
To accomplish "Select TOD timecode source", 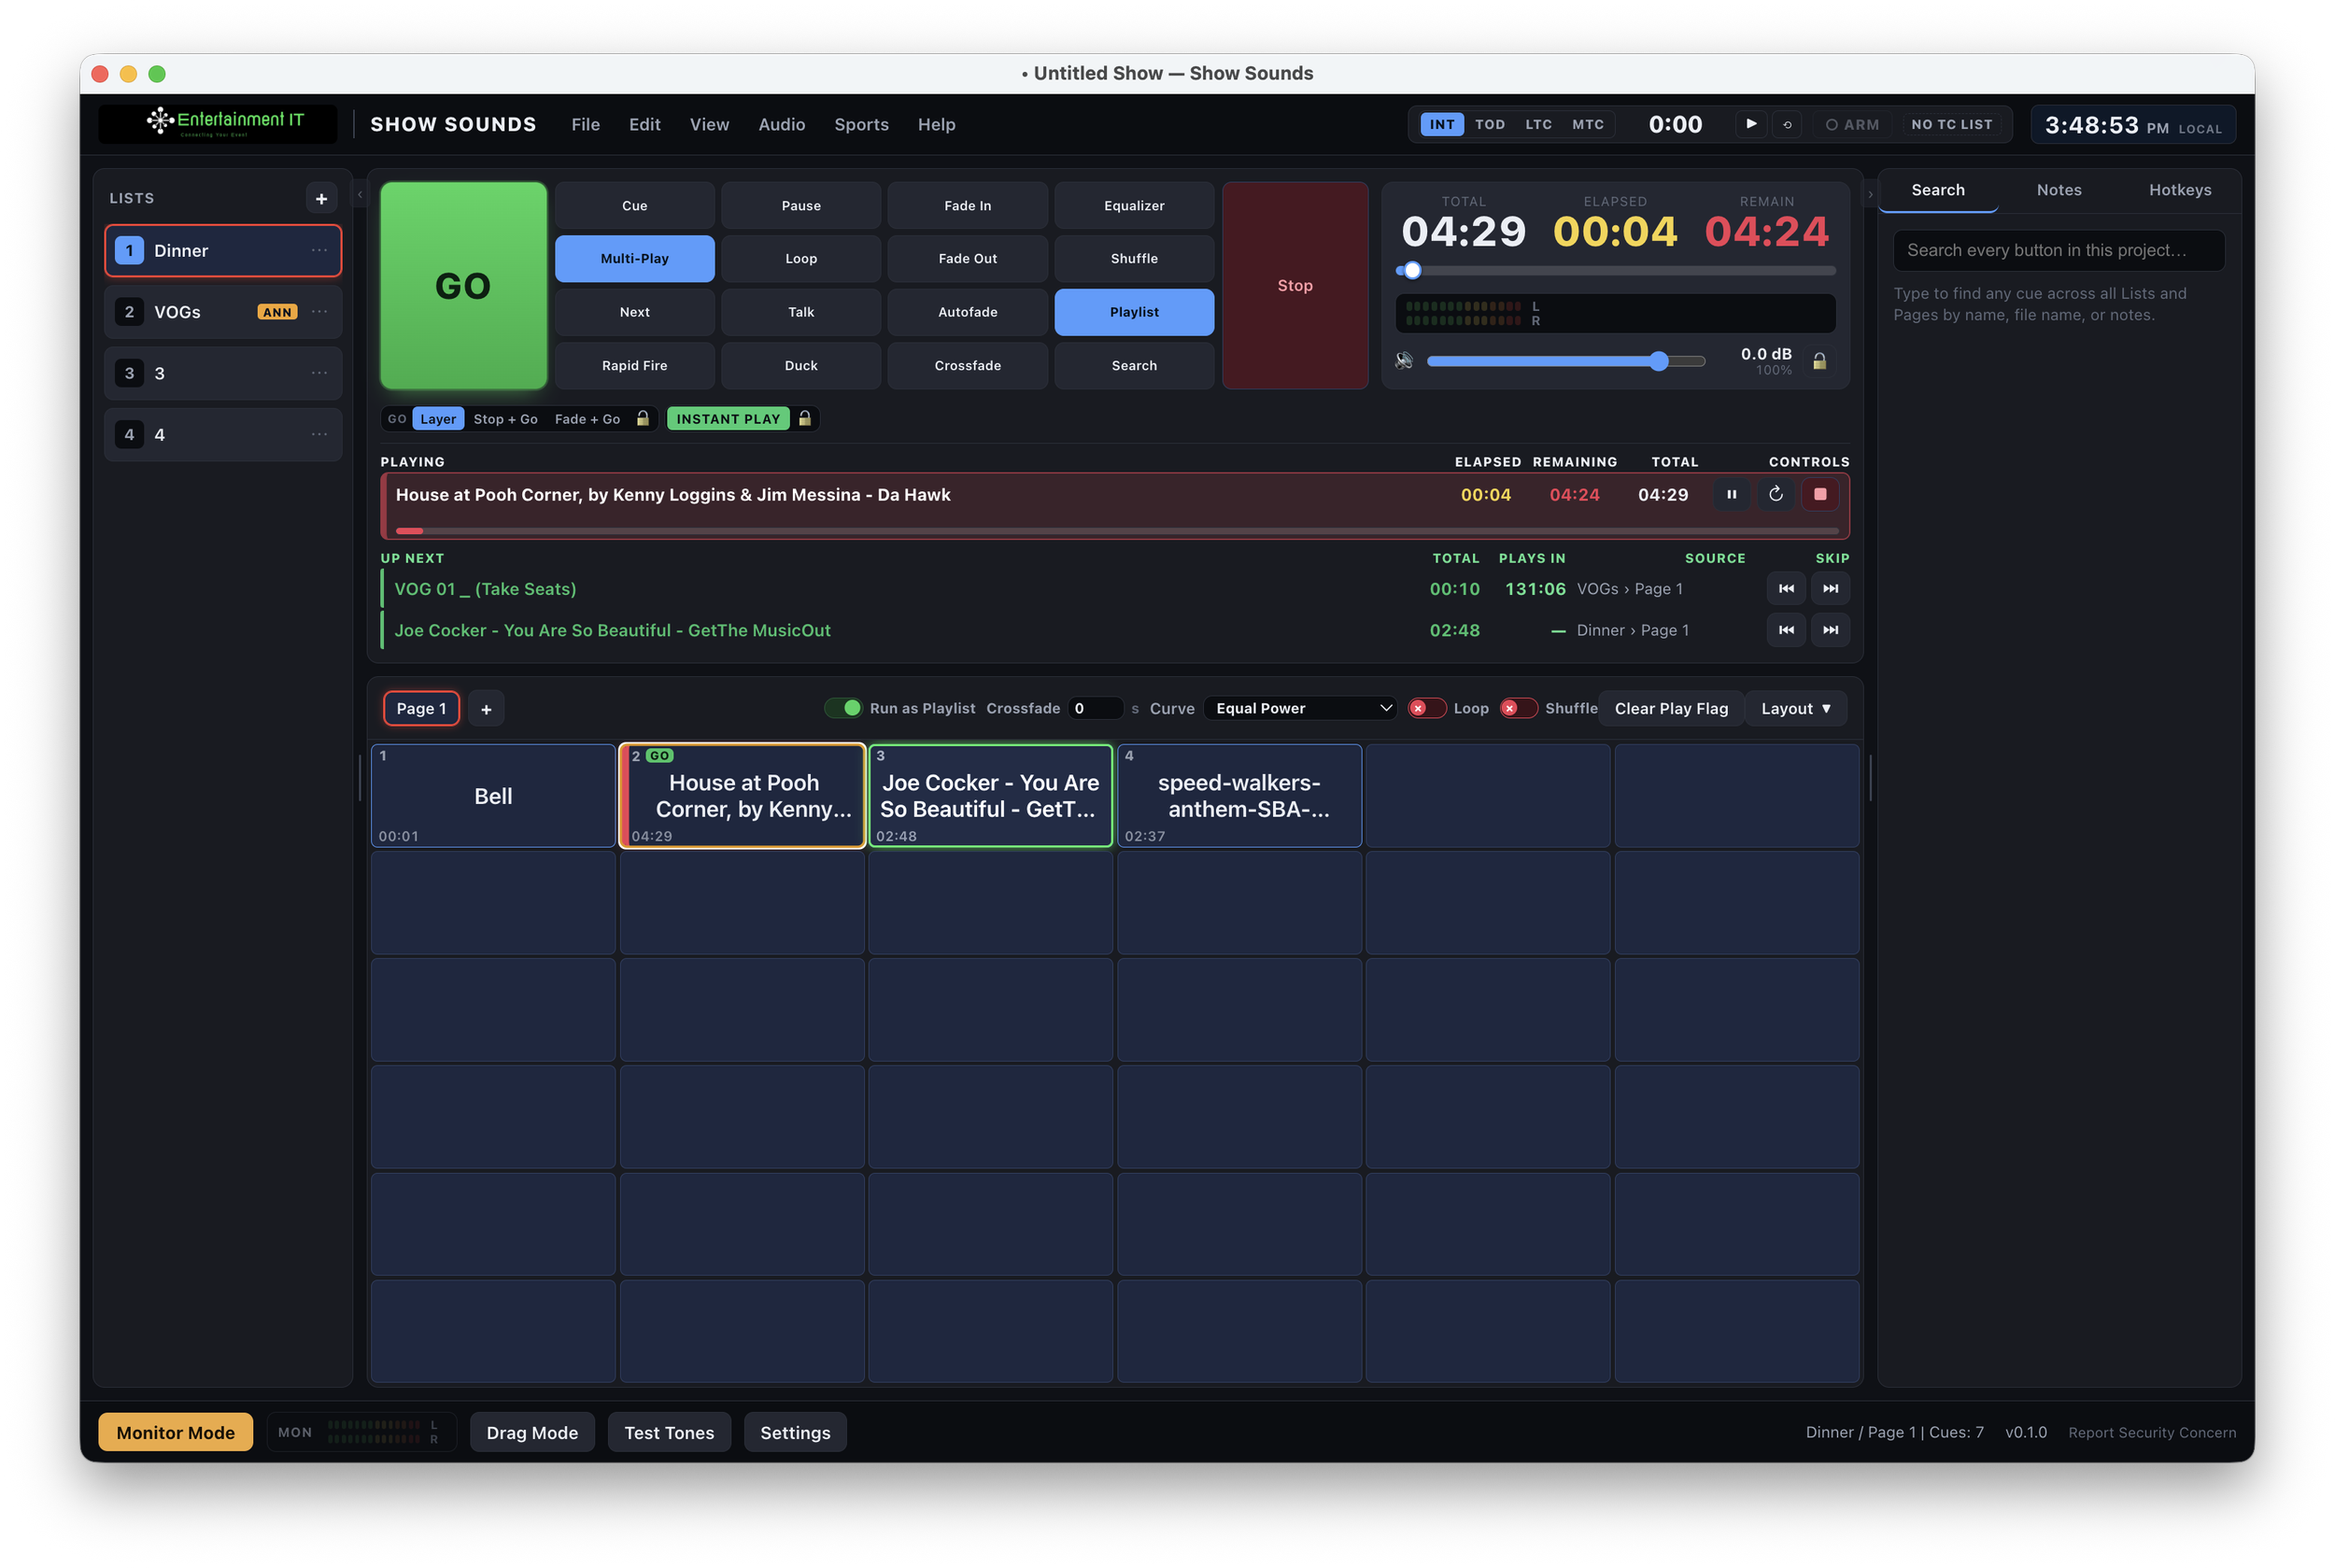I will [x=1489, y=125].
